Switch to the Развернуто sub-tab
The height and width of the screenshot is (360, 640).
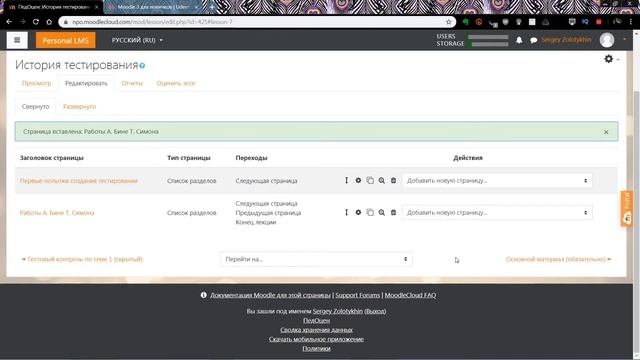coord(79,107)
